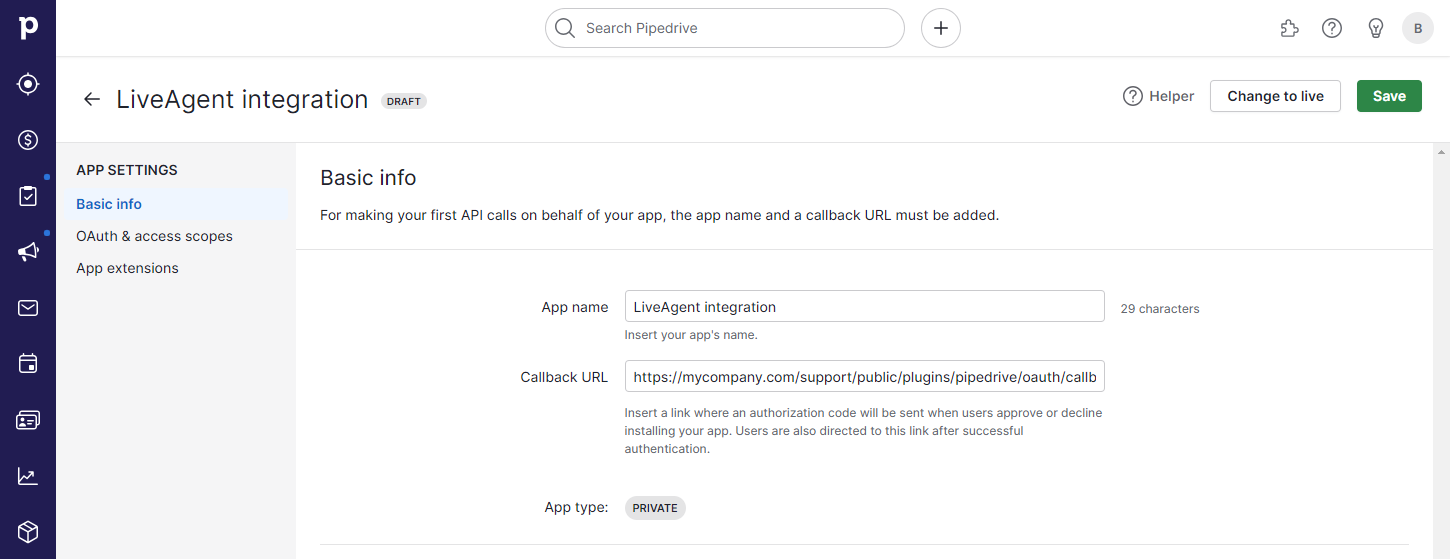Image resolution: width=1450 pixels, height=559 pixels.
Task: Open the App extensions settings section
Action: (127, 268)
